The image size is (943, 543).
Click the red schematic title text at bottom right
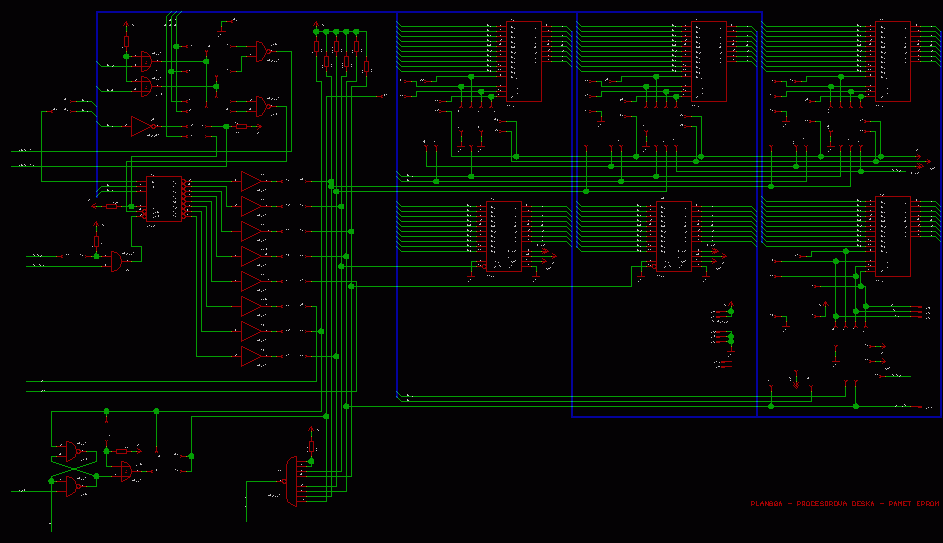click(x=845, y=504)
